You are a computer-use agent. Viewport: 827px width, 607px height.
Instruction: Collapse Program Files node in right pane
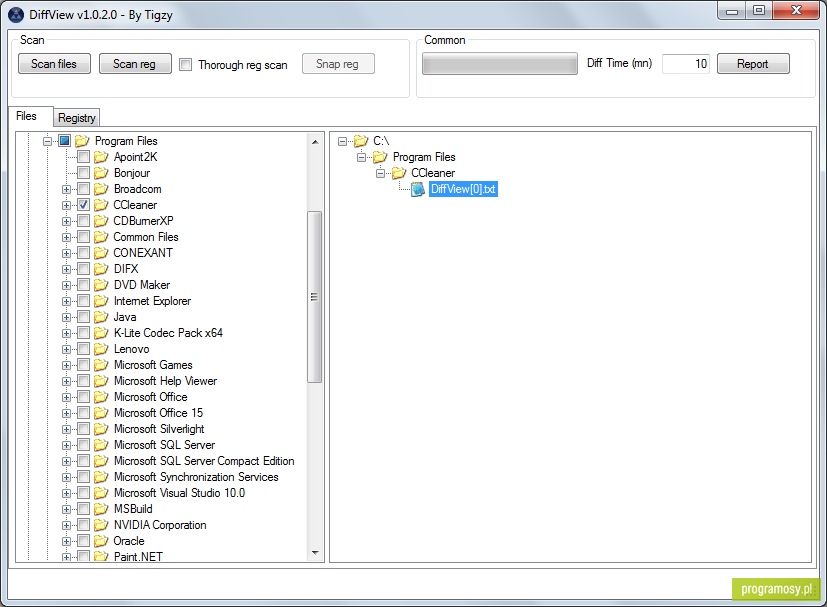pos(361,157)
